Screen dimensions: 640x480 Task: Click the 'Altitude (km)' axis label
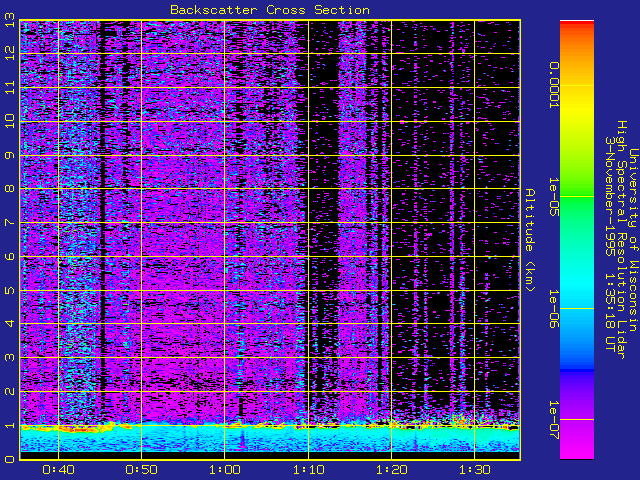tap(529, 240)
